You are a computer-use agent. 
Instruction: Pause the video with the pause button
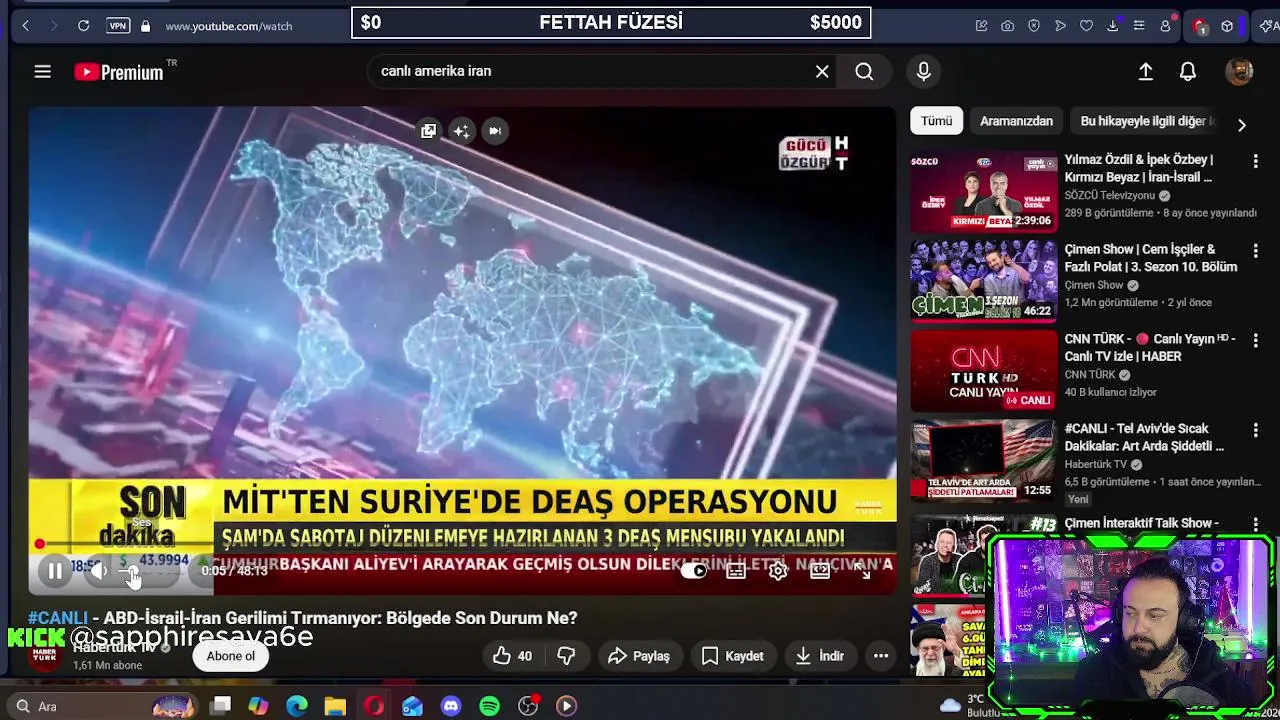[55, 571]
